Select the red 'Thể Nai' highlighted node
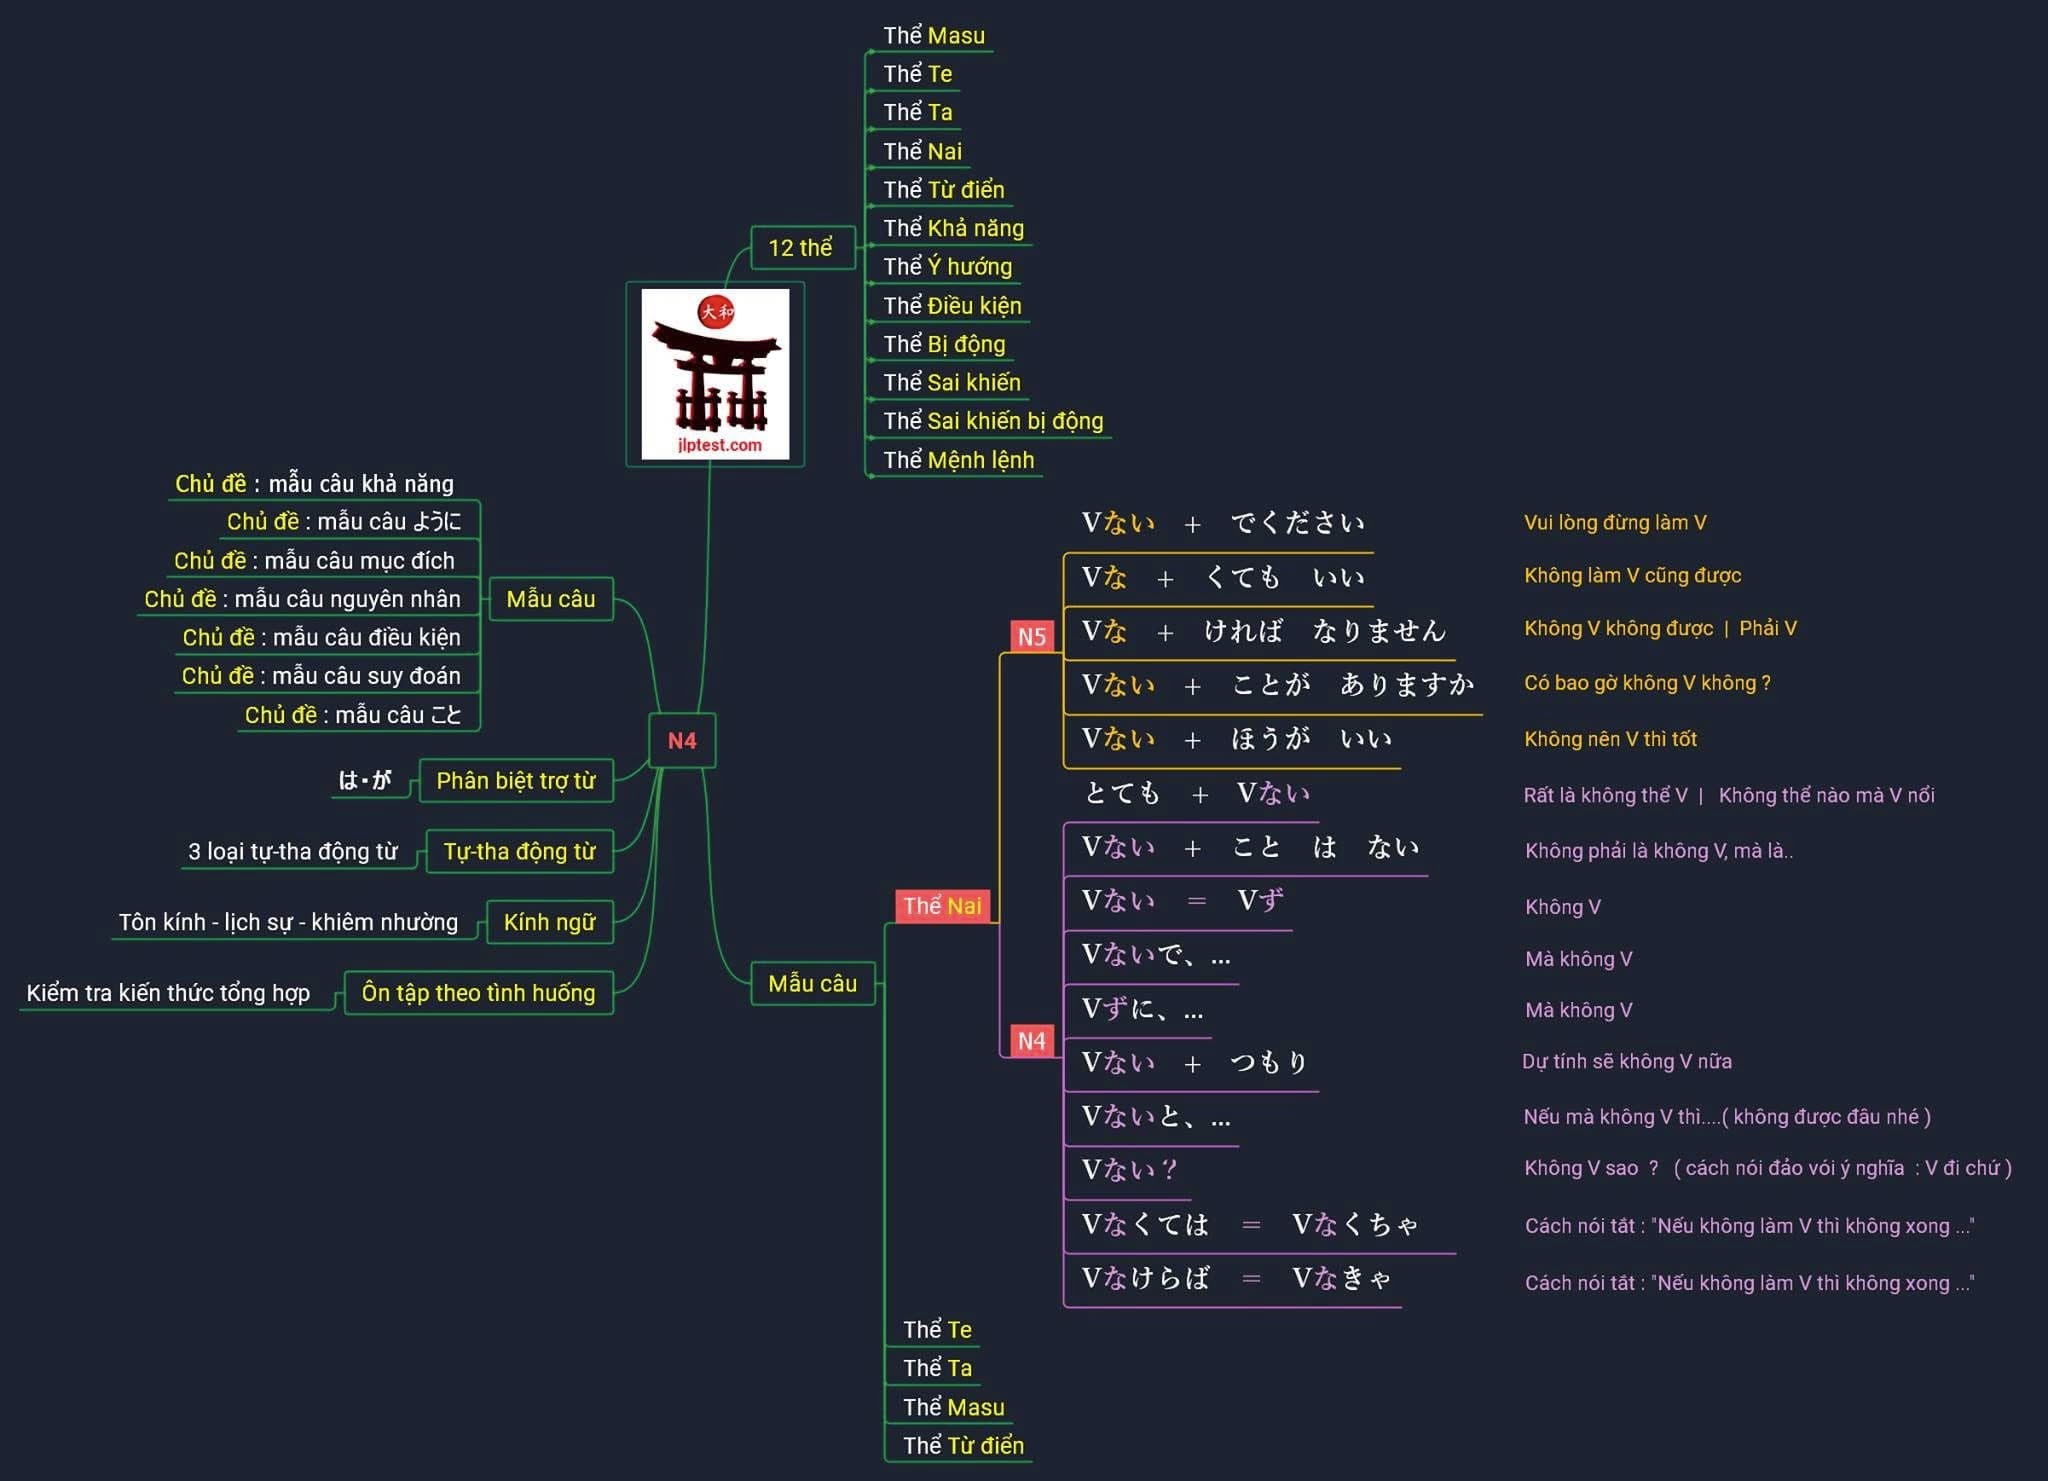This screenshot has height=1481, width=2048. (942, 906)
